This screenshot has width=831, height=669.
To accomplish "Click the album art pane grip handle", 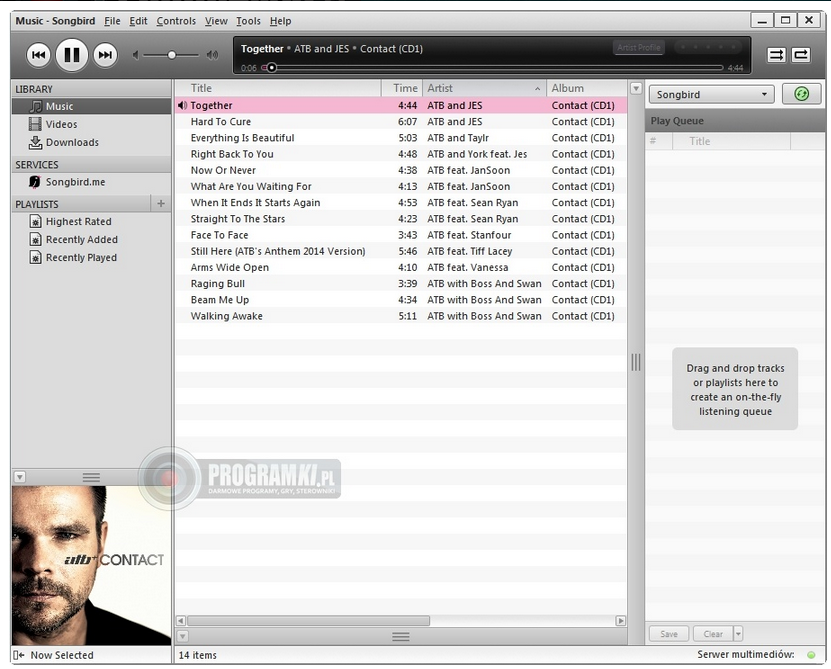I will (x=91, y=478).
